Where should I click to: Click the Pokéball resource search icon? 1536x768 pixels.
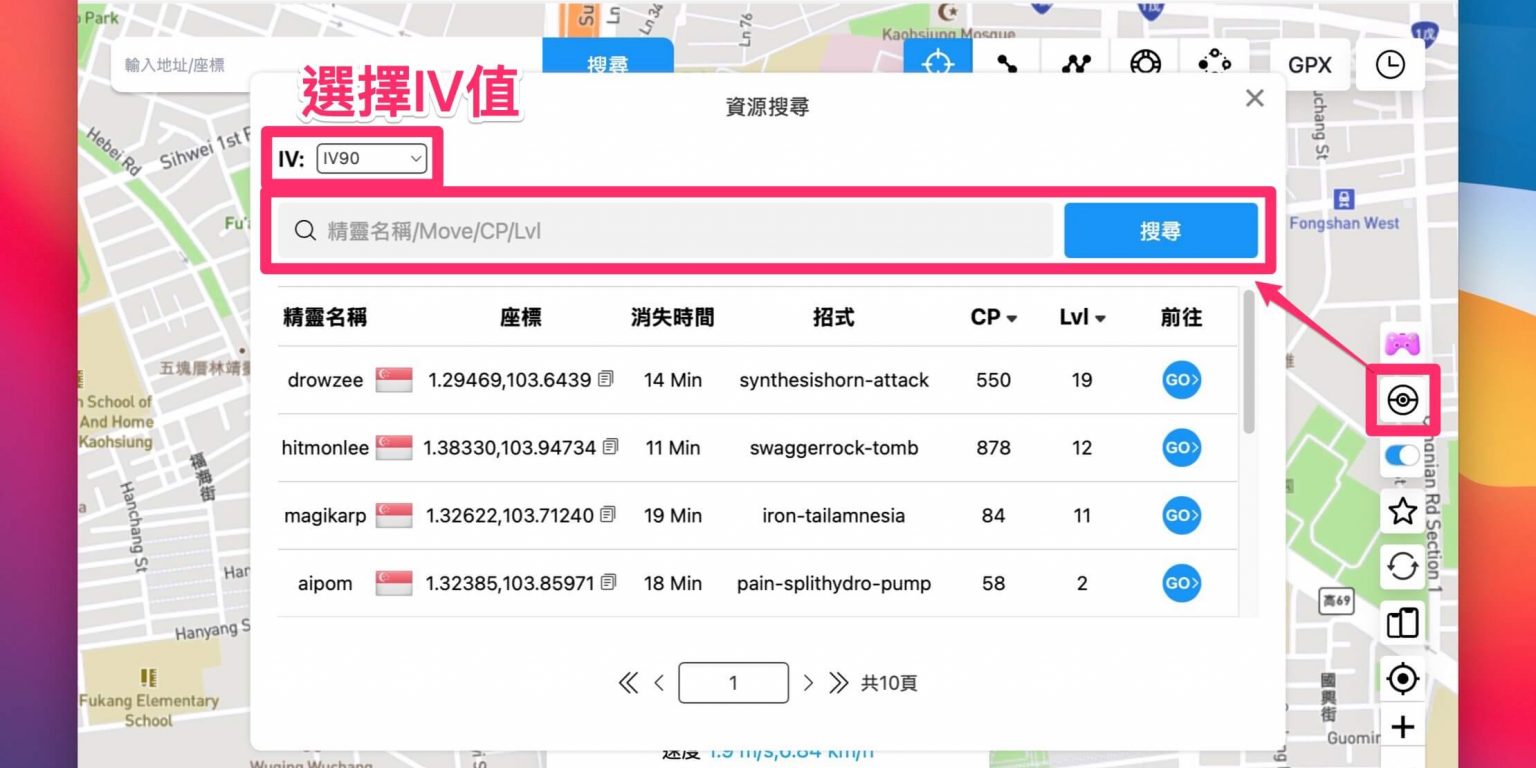point(1403,400)
